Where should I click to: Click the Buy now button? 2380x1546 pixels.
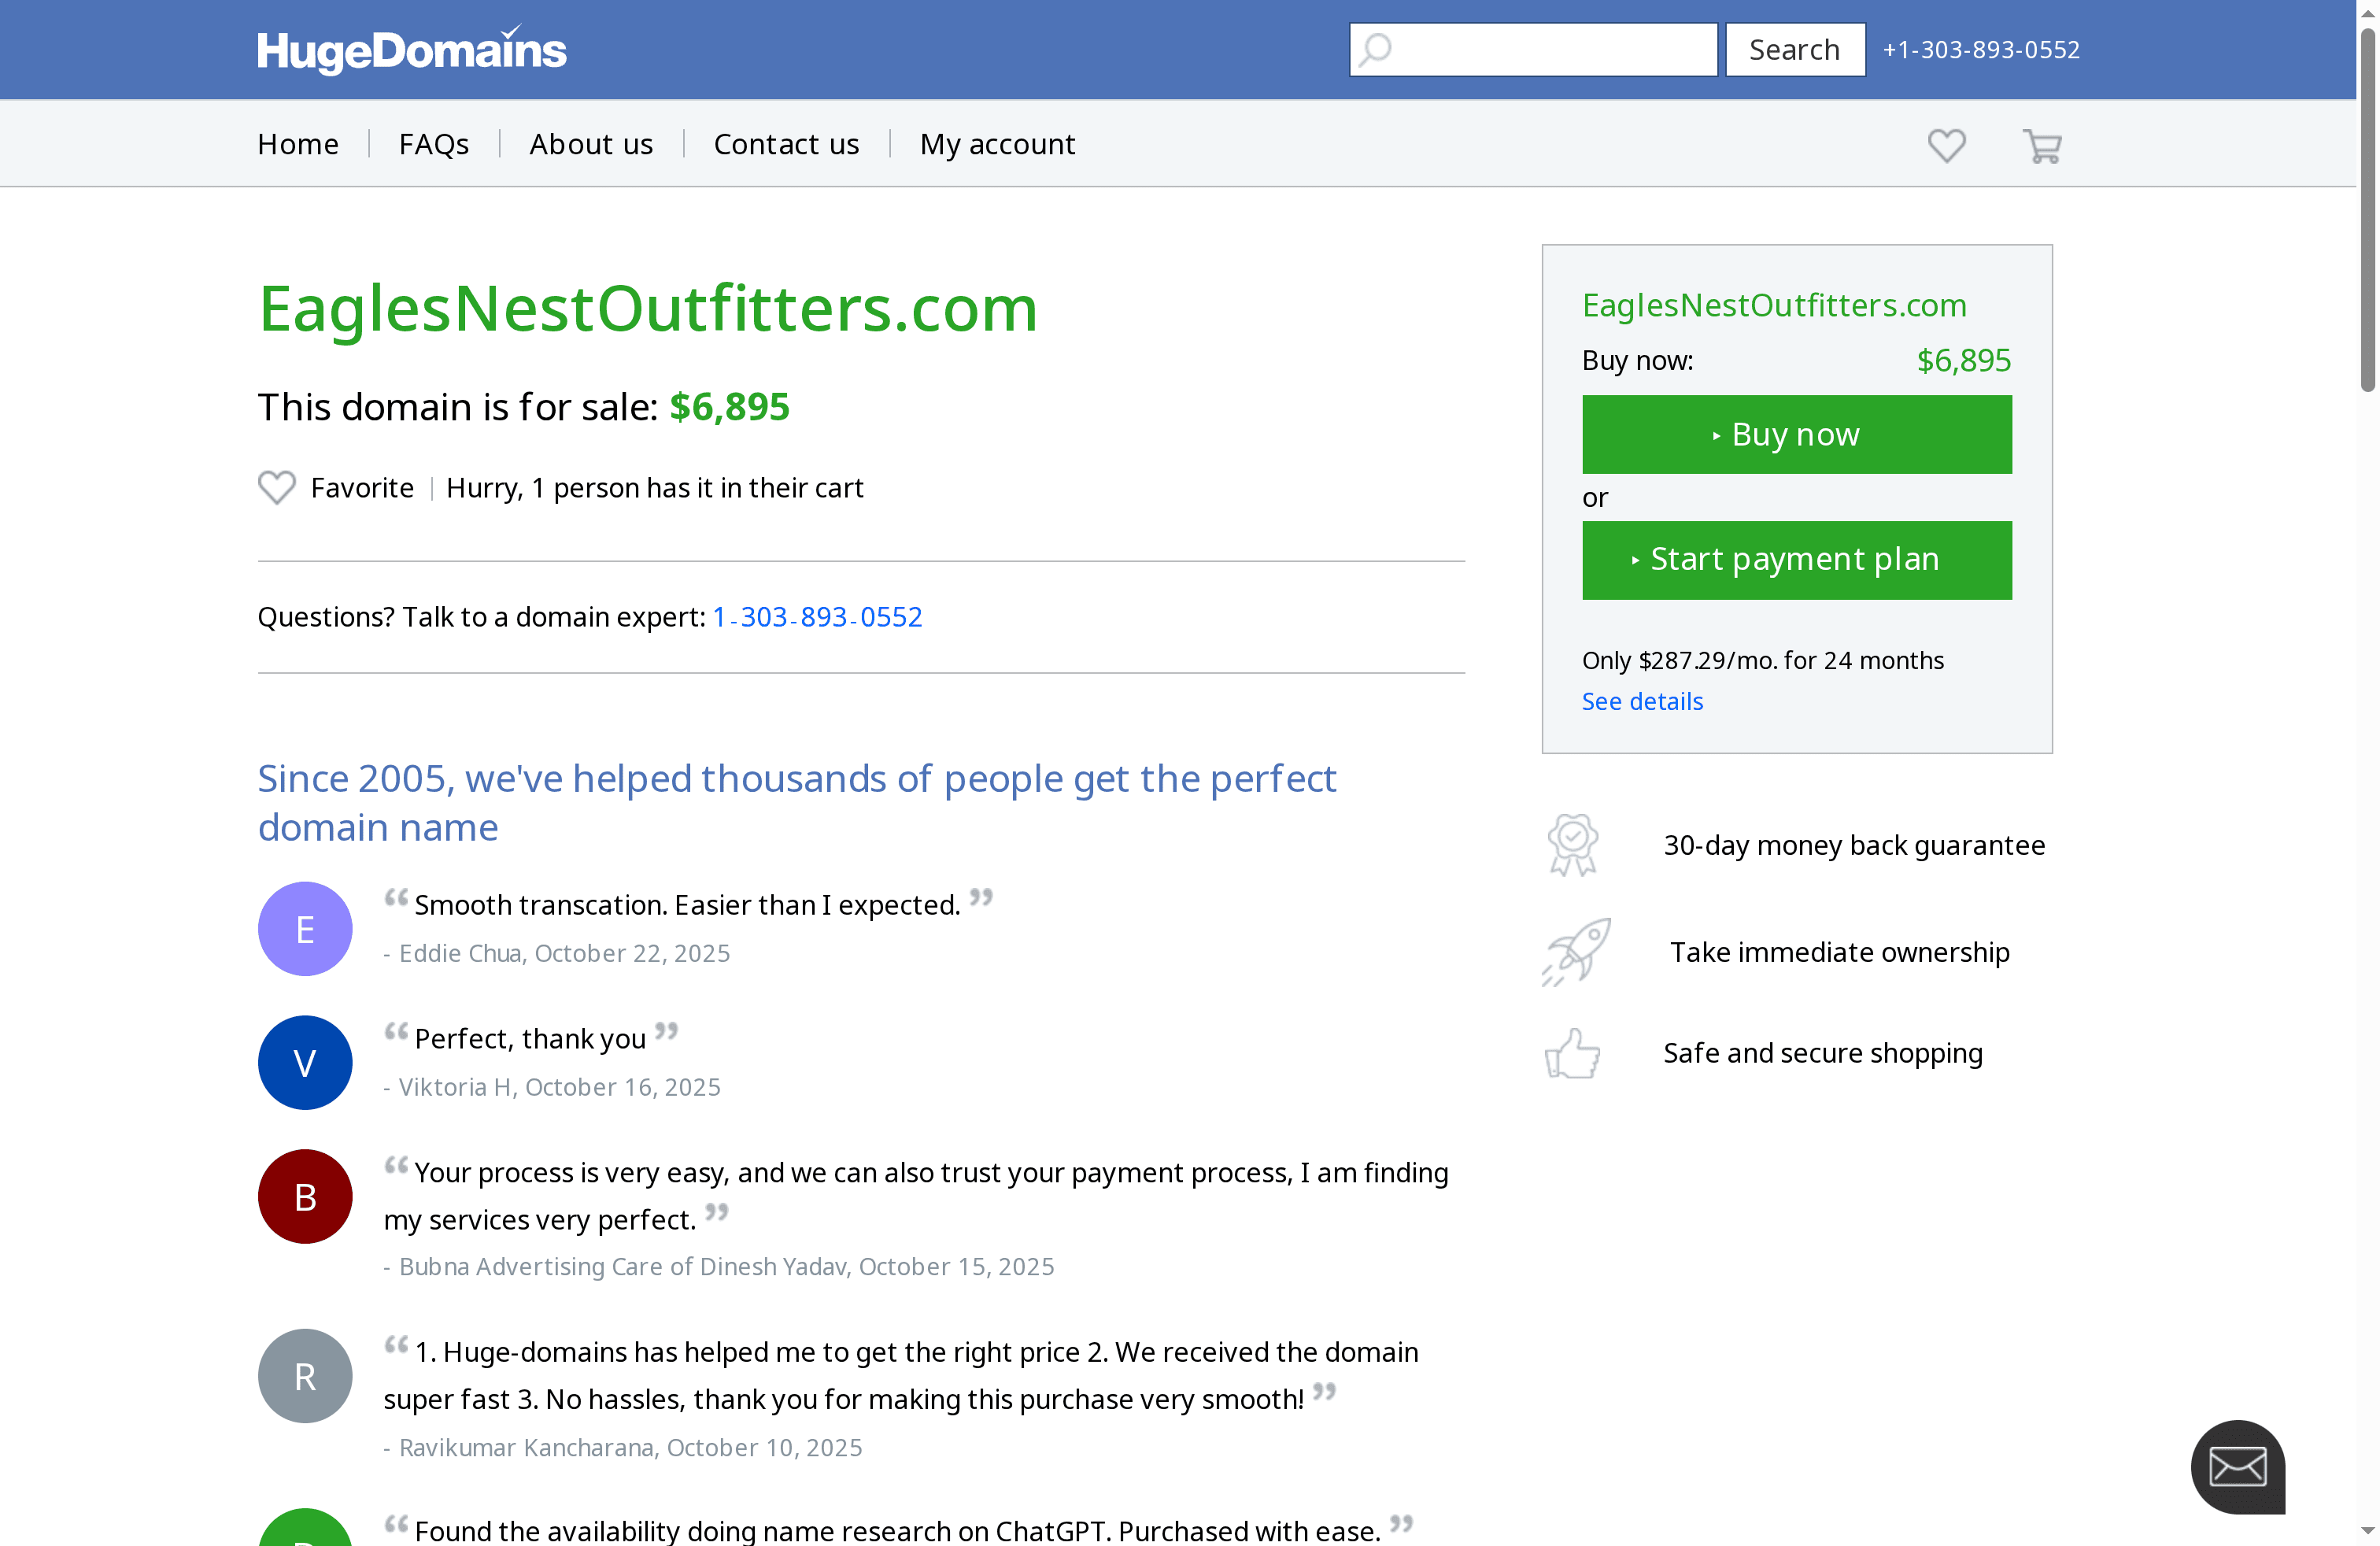click(x=1796, y=434)
